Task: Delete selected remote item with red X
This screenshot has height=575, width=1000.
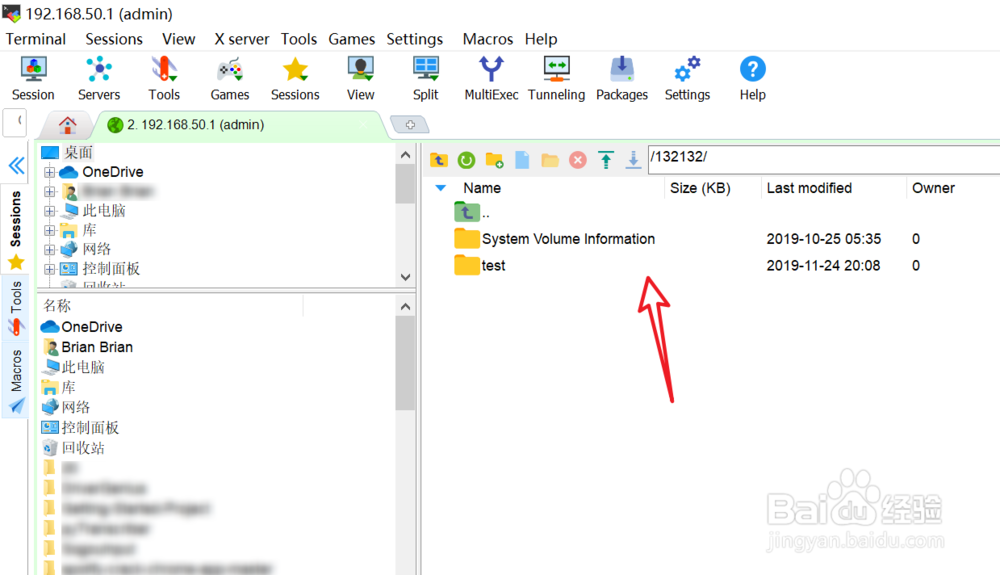Action: tap(578, 159)
